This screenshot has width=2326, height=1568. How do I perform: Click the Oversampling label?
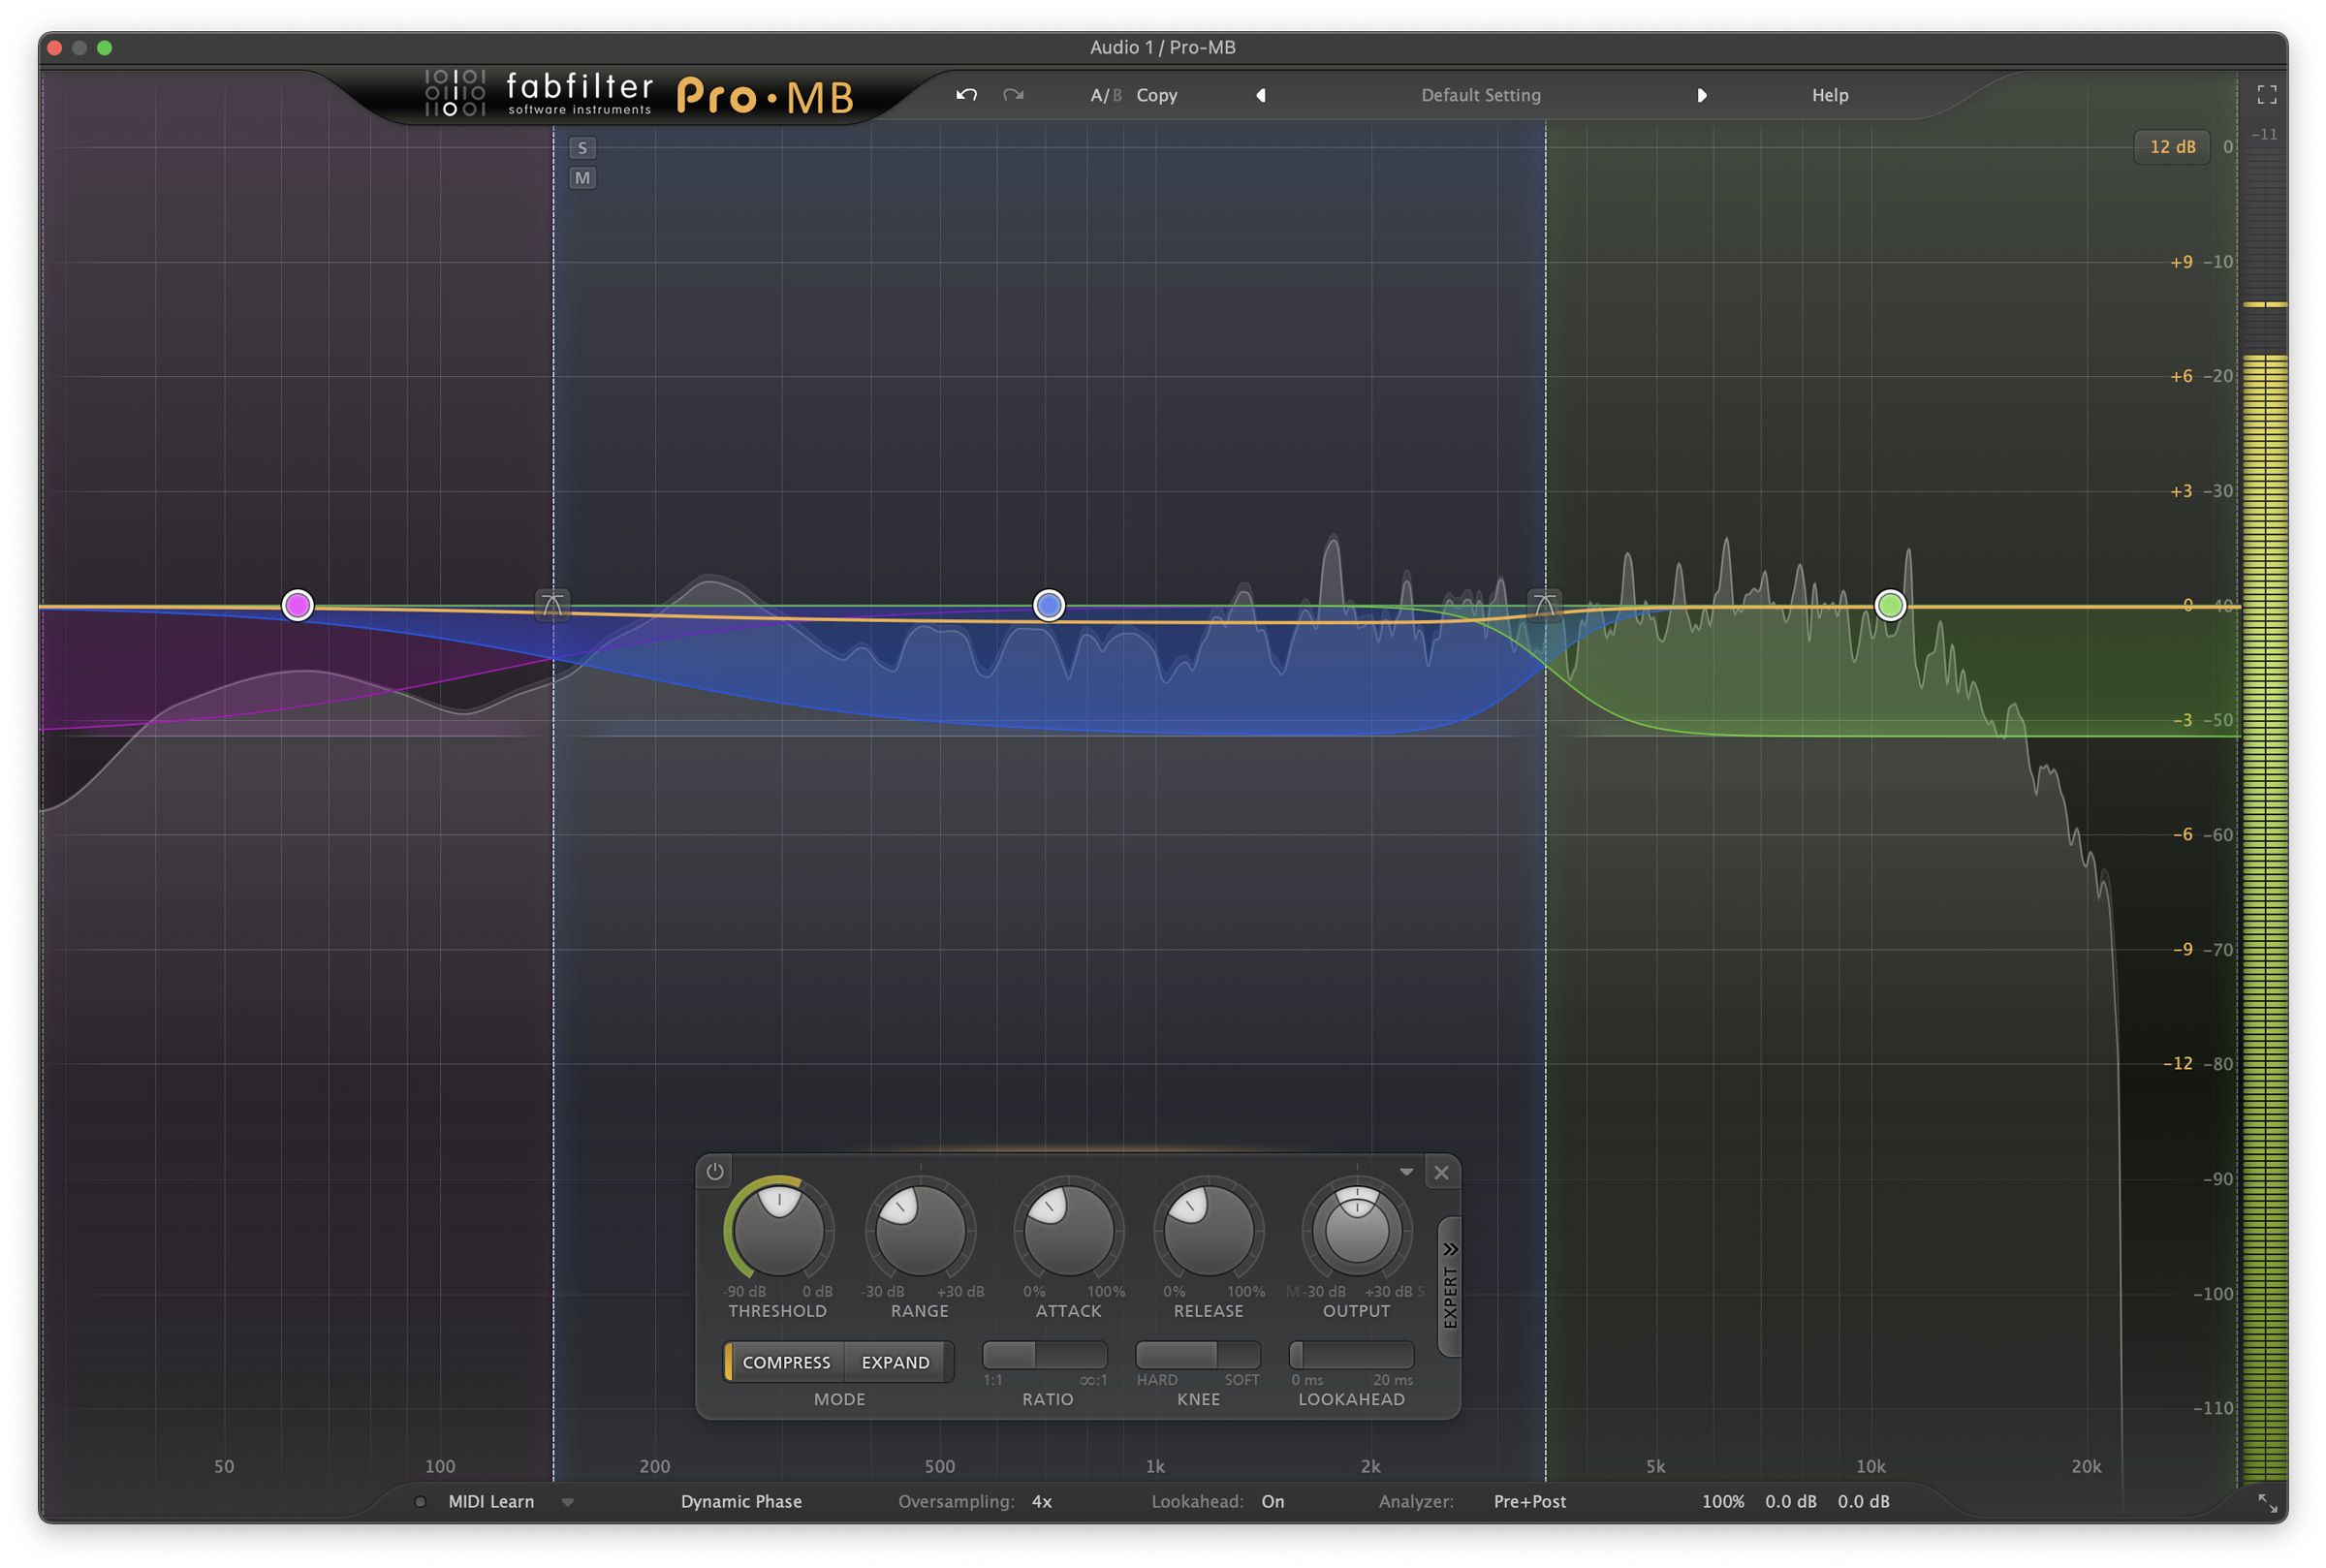tap(956, 1501)
